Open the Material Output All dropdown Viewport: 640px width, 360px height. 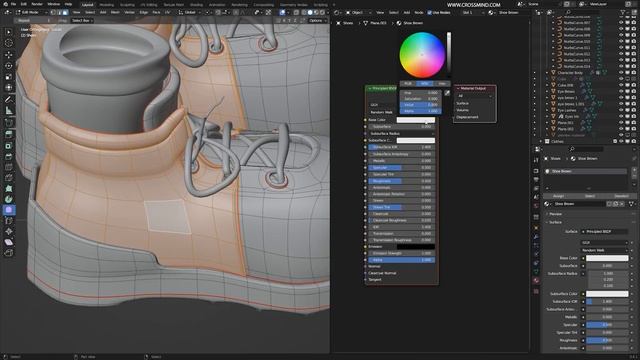[475, 96]
